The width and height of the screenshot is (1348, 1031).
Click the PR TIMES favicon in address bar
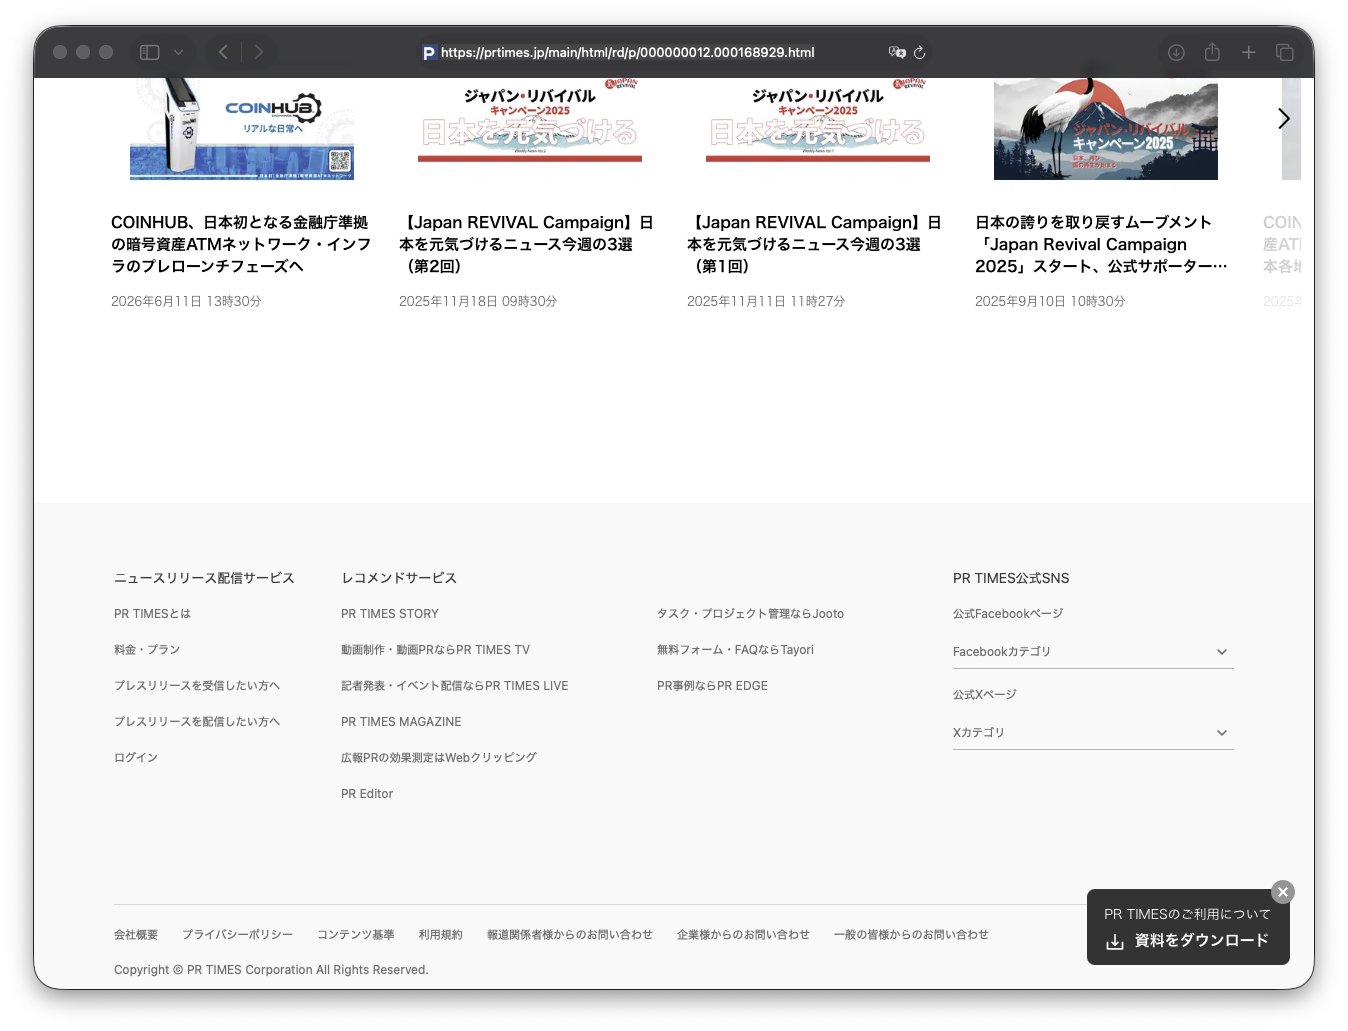pyautogui.click(x=429, y=53)
